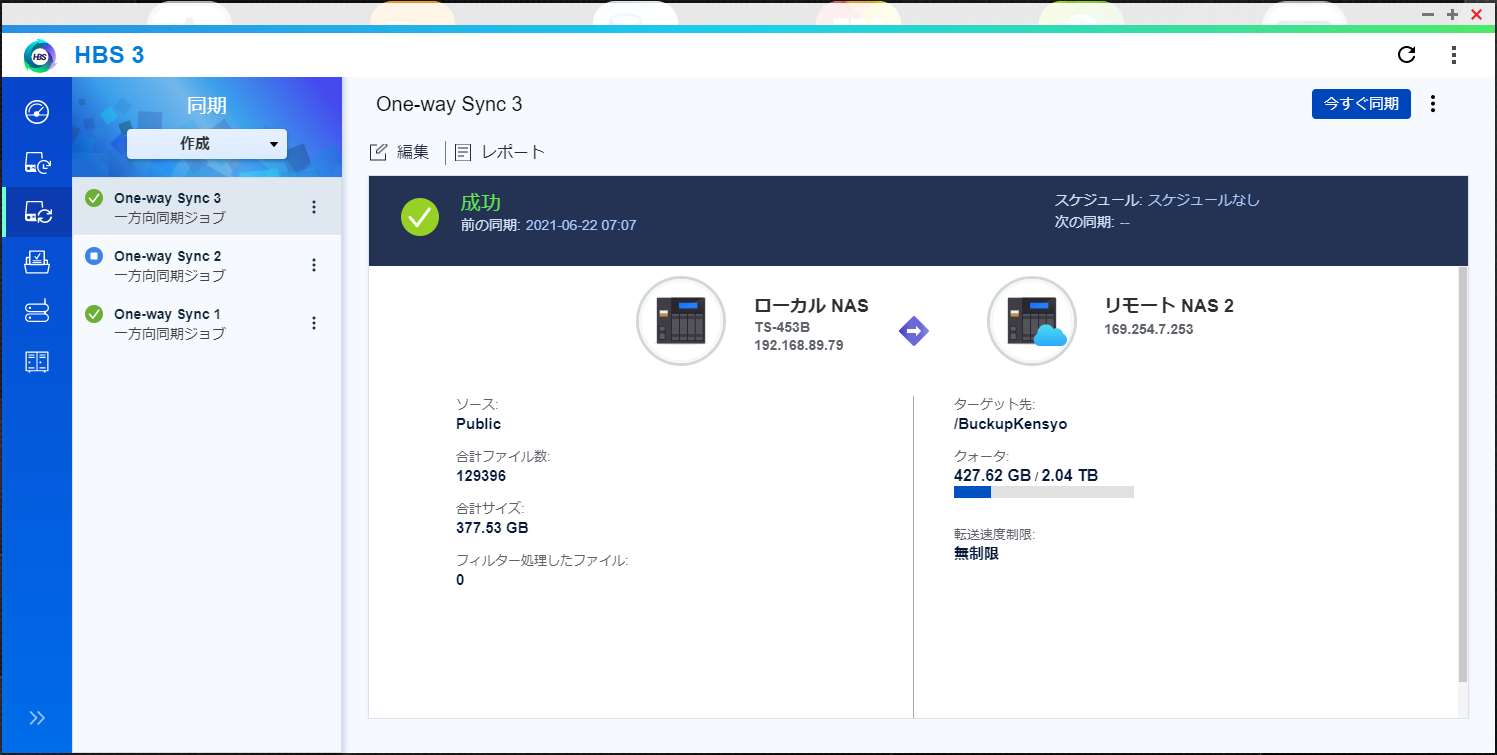This screenshot has height=755, width=1497.
Task: Select the One-way Sync 2 job
Action: (168, 265)
